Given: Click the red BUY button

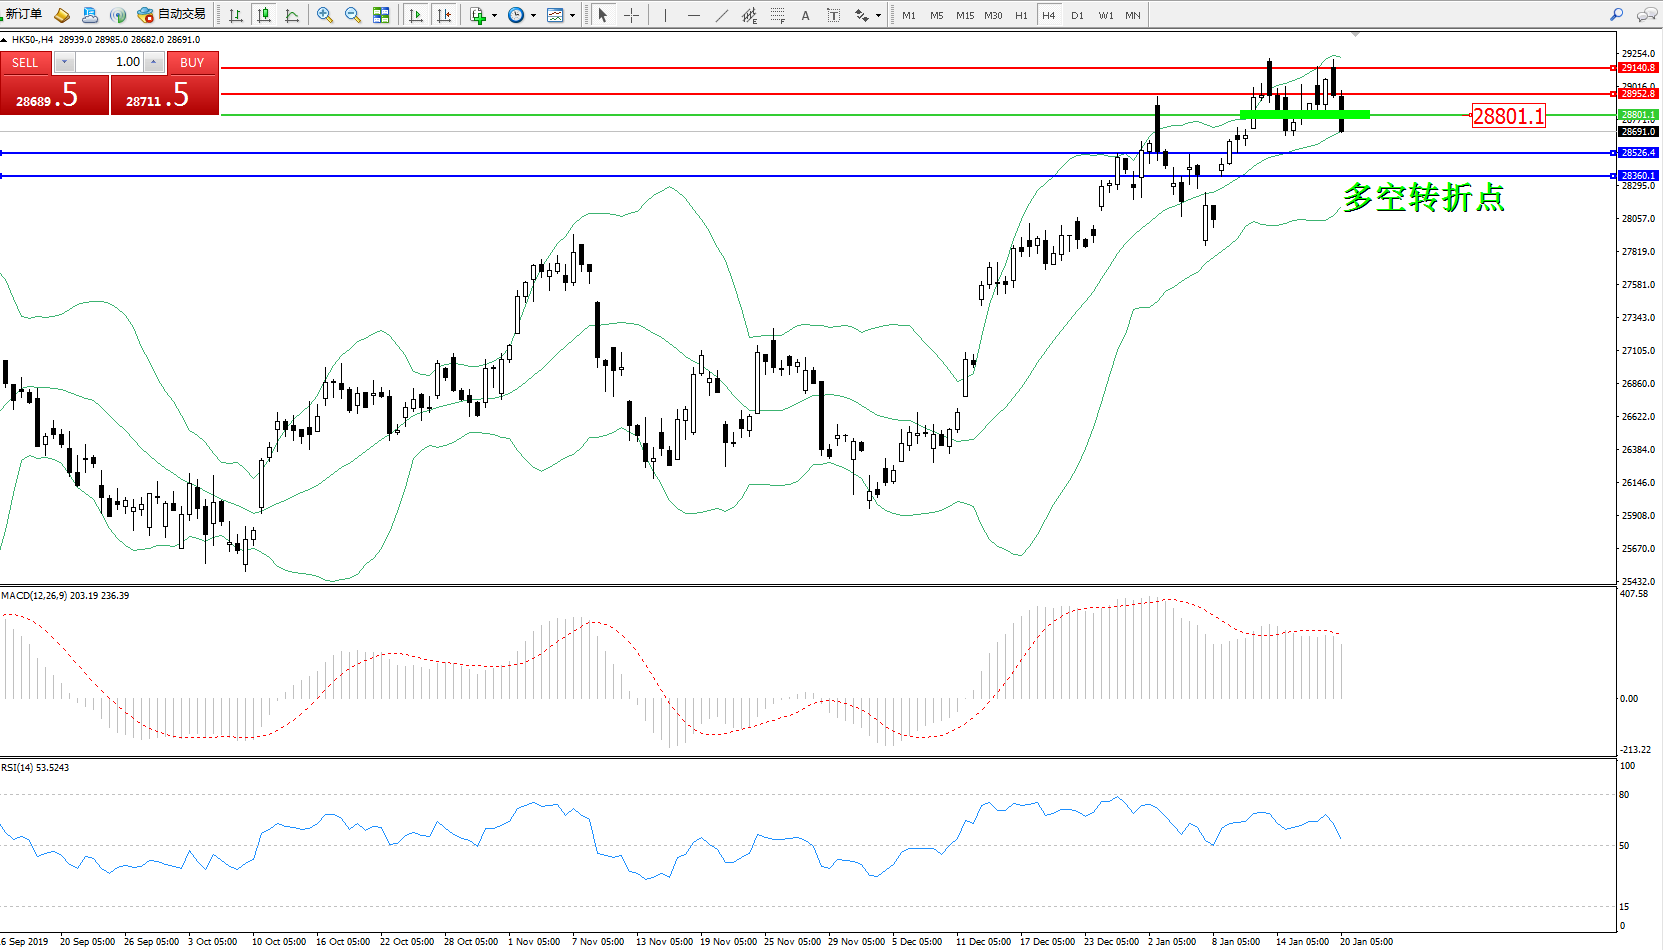Looking at the screenshot, I should click(192, 62).
